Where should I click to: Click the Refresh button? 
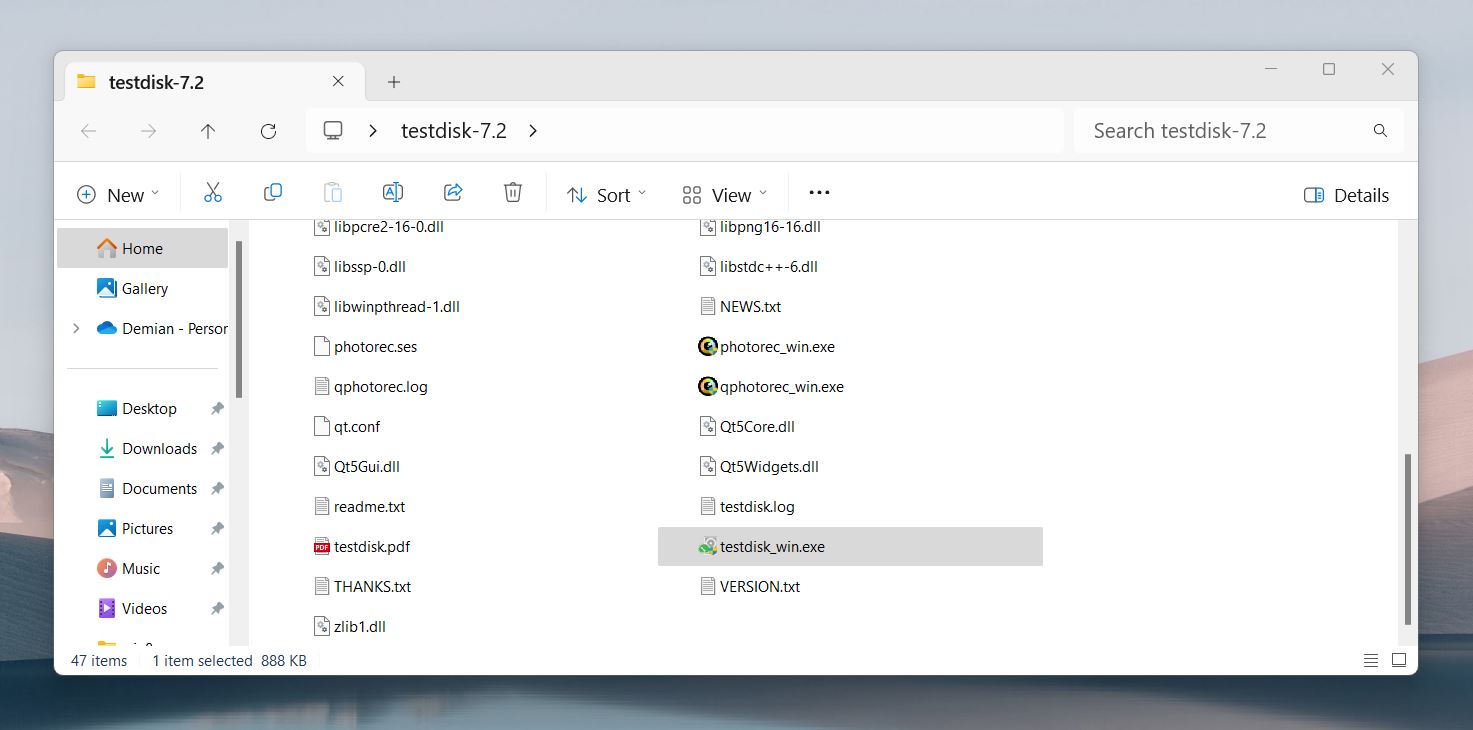[x=268, y=131]
